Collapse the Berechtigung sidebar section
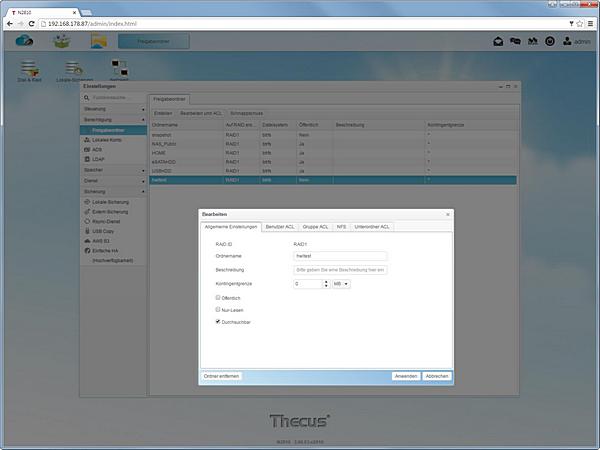 point(113,120)
